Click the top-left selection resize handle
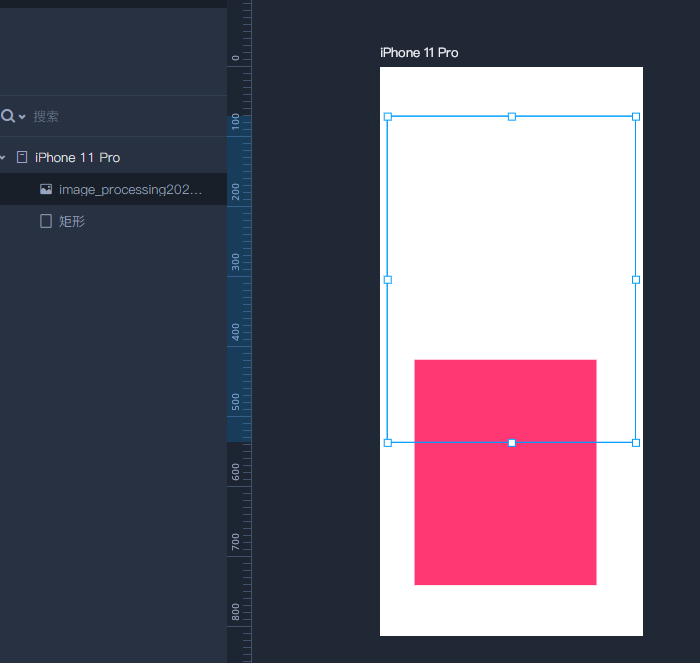The width and height of the screenshot is (700, 663). [x=388, y=117]
